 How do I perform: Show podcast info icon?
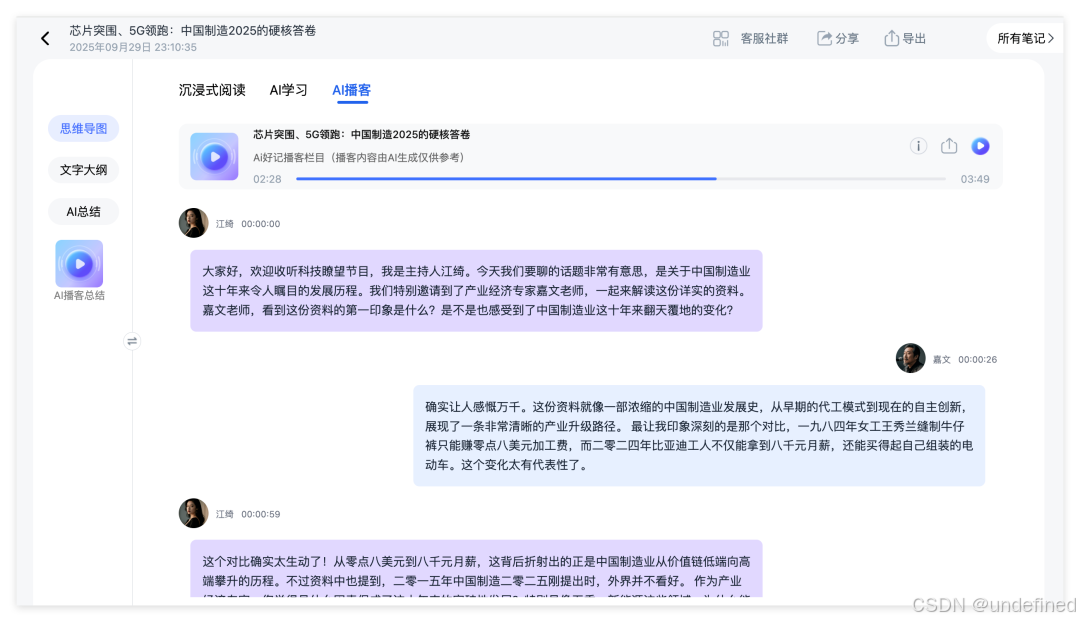click(x=918, y=146)
